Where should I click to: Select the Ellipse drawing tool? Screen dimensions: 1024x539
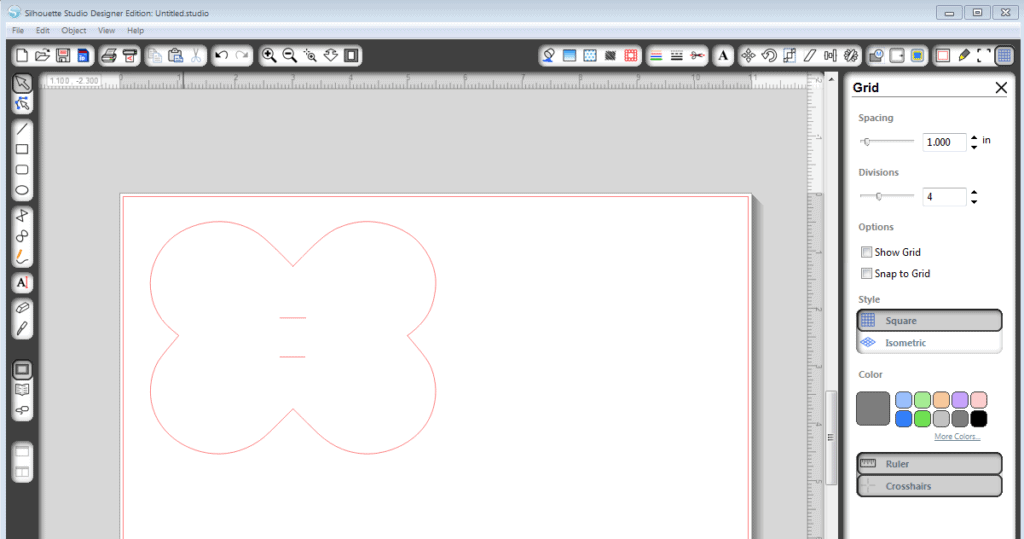click(22, 191)
